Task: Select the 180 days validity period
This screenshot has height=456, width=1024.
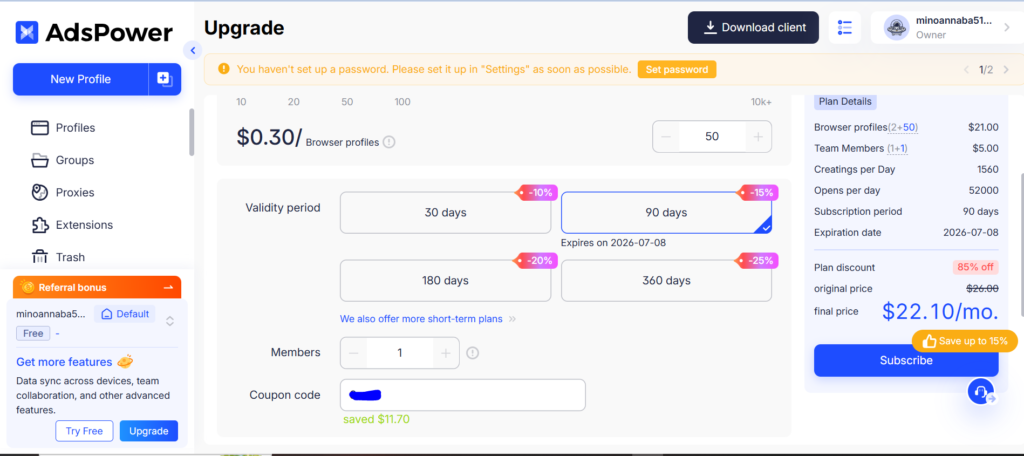Action: [445, 280]
